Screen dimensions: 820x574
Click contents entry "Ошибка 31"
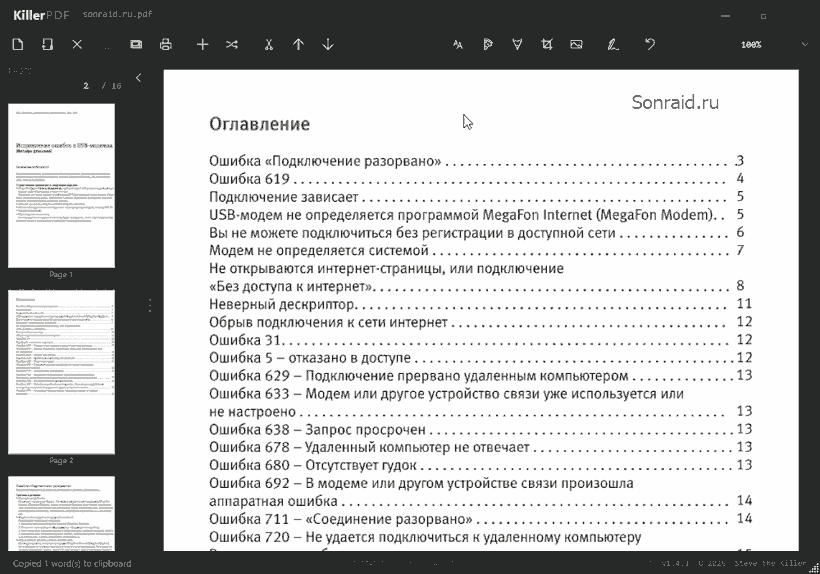(x=245, y=340)
